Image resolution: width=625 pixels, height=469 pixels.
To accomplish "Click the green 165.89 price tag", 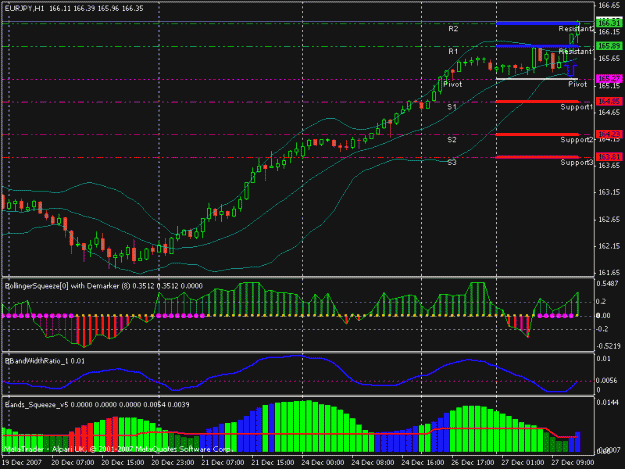I will 609,46.
